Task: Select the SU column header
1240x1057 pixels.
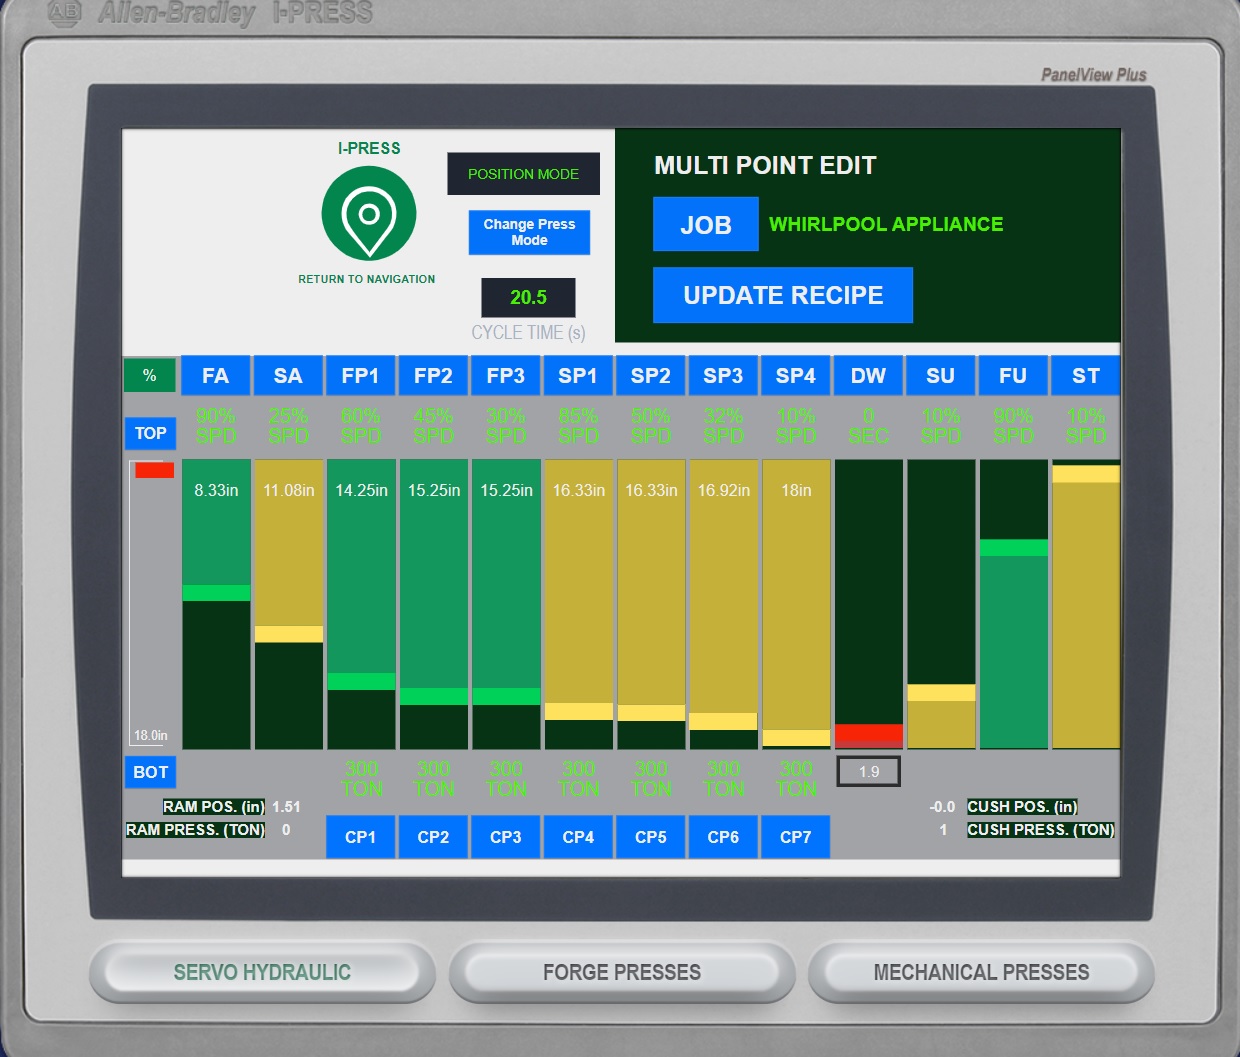Action: [x=940, y=376]
